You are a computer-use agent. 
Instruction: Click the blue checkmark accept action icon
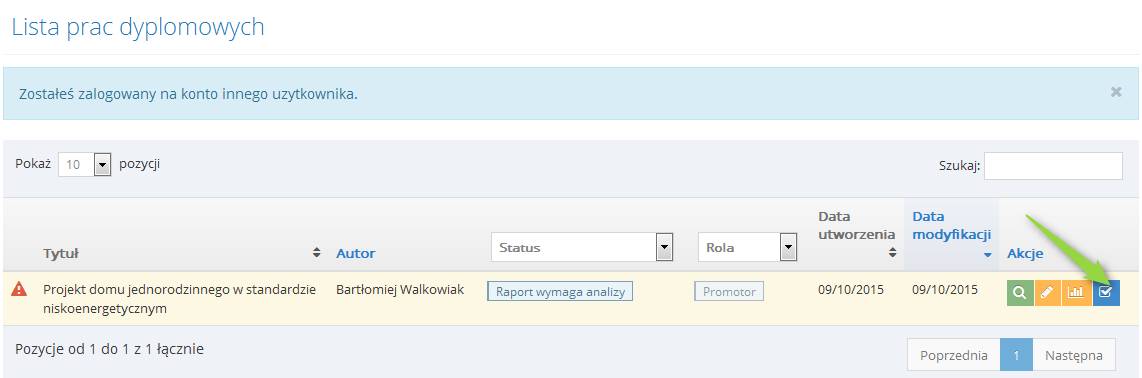[x=1106, y=292]
